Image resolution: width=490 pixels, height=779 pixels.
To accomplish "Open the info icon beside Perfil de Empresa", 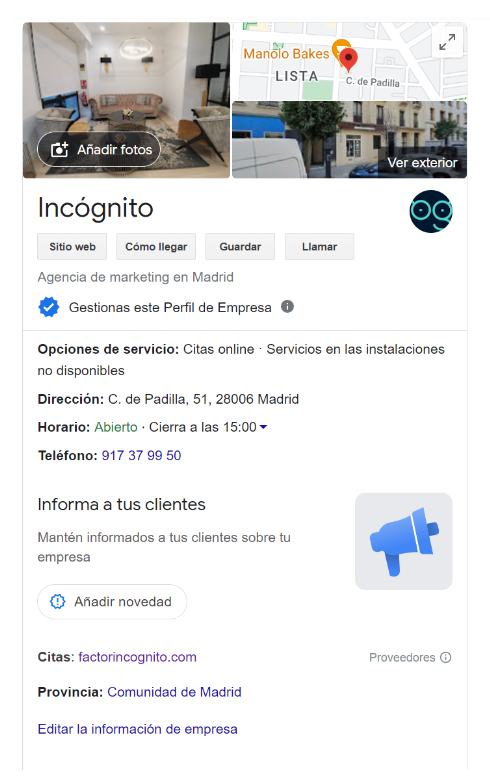I will click(x=287, y=307).
